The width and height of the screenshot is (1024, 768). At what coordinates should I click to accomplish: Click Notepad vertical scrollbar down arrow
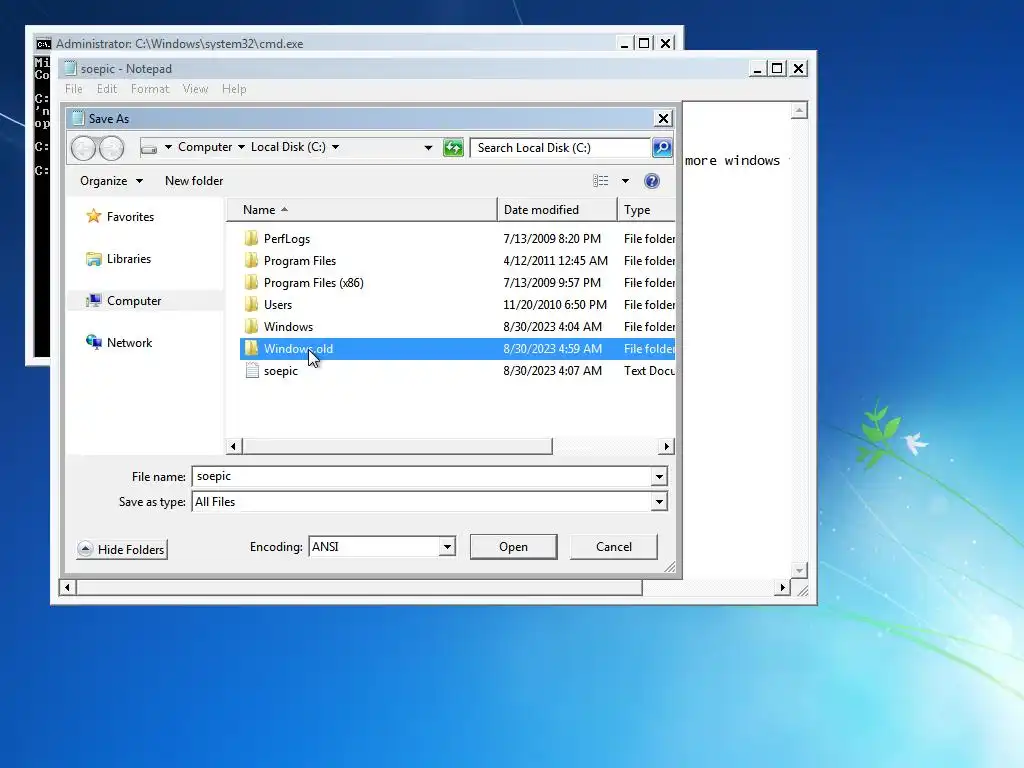(799, 570)
